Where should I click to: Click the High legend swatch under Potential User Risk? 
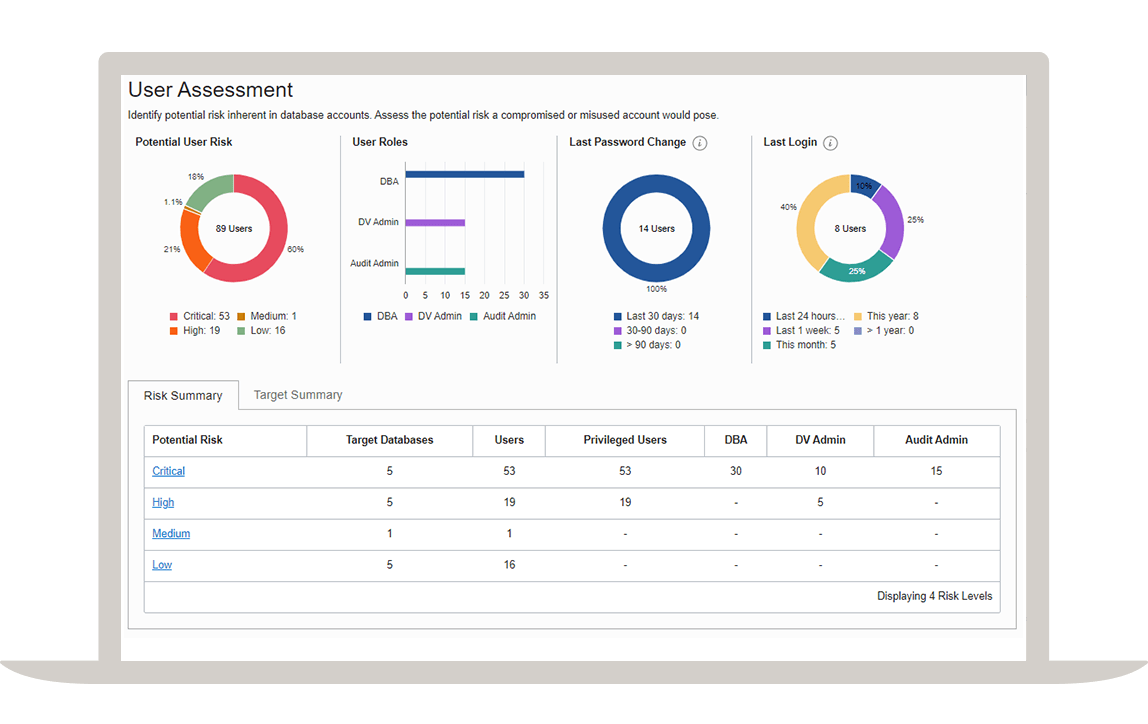pos(174,331)
